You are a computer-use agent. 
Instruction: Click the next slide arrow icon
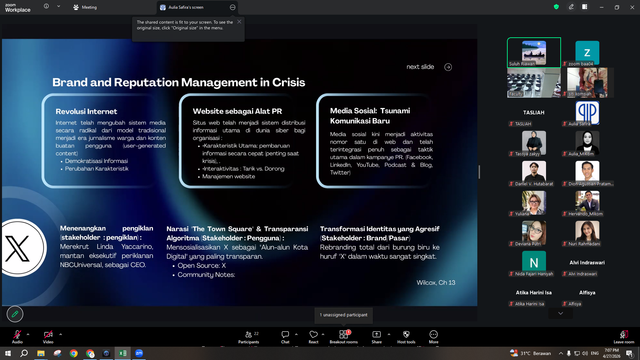[x=448, y=67]
